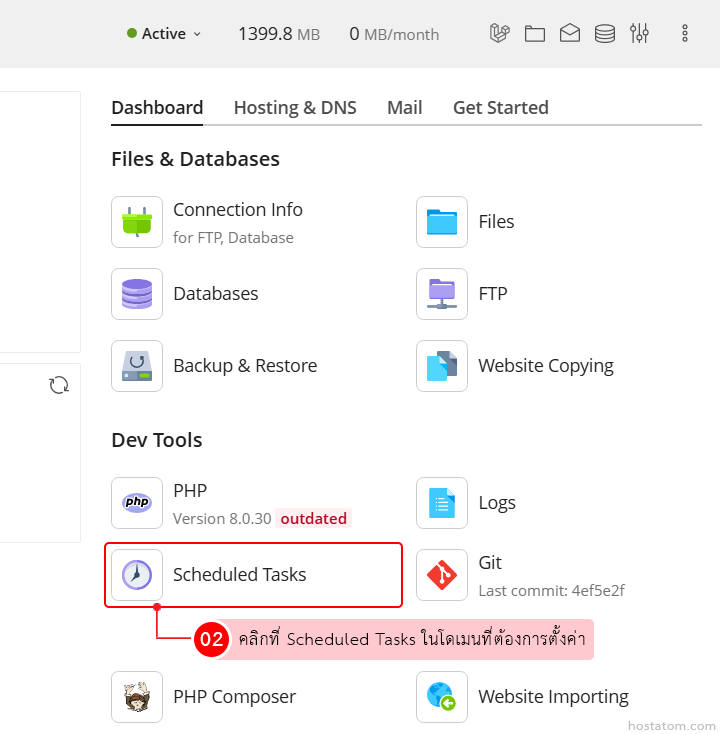Click the Scheduled Tasks clock icon
The width and height of the screenshot is (720, 734).
coord(137,575)
